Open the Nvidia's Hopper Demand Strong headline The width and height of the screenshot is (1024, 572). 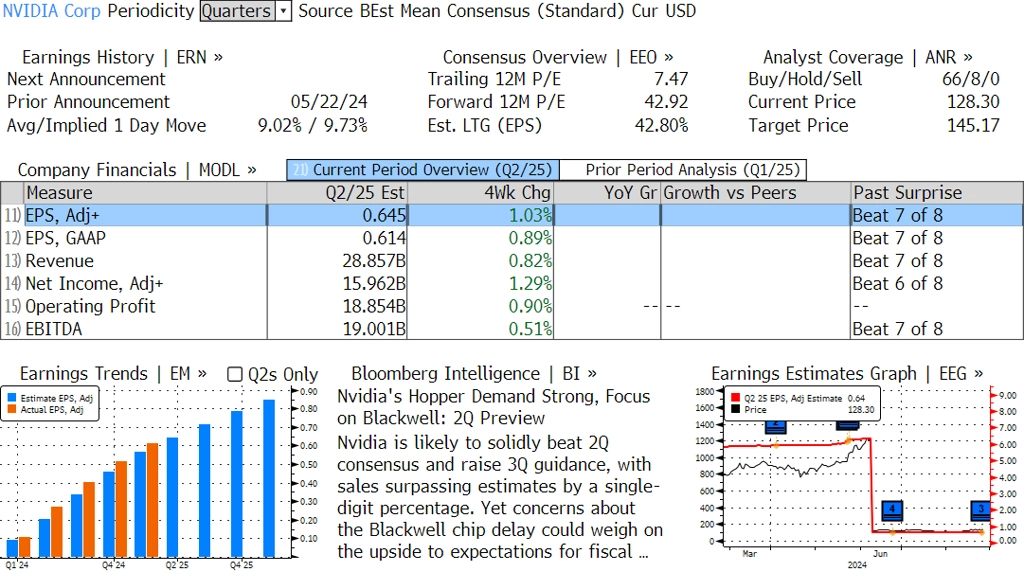[494, 407]
